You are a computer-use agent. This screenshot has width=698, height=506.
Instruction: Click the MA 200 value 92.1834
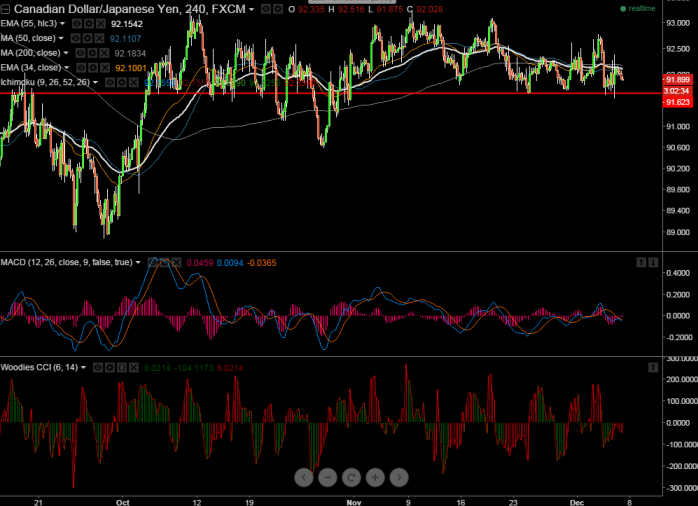[130, 53]
